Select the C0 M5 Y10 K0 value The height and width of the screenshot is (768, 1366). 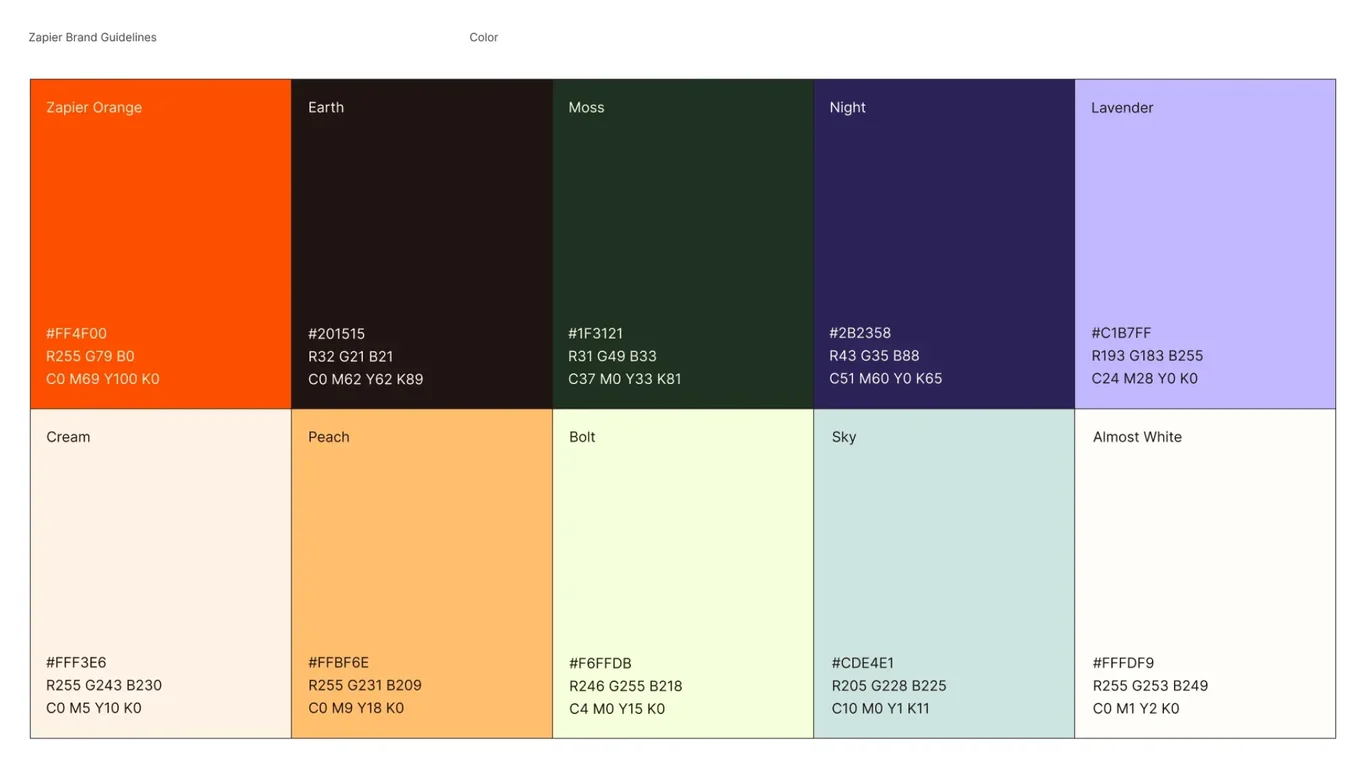[x=94, y=708]
